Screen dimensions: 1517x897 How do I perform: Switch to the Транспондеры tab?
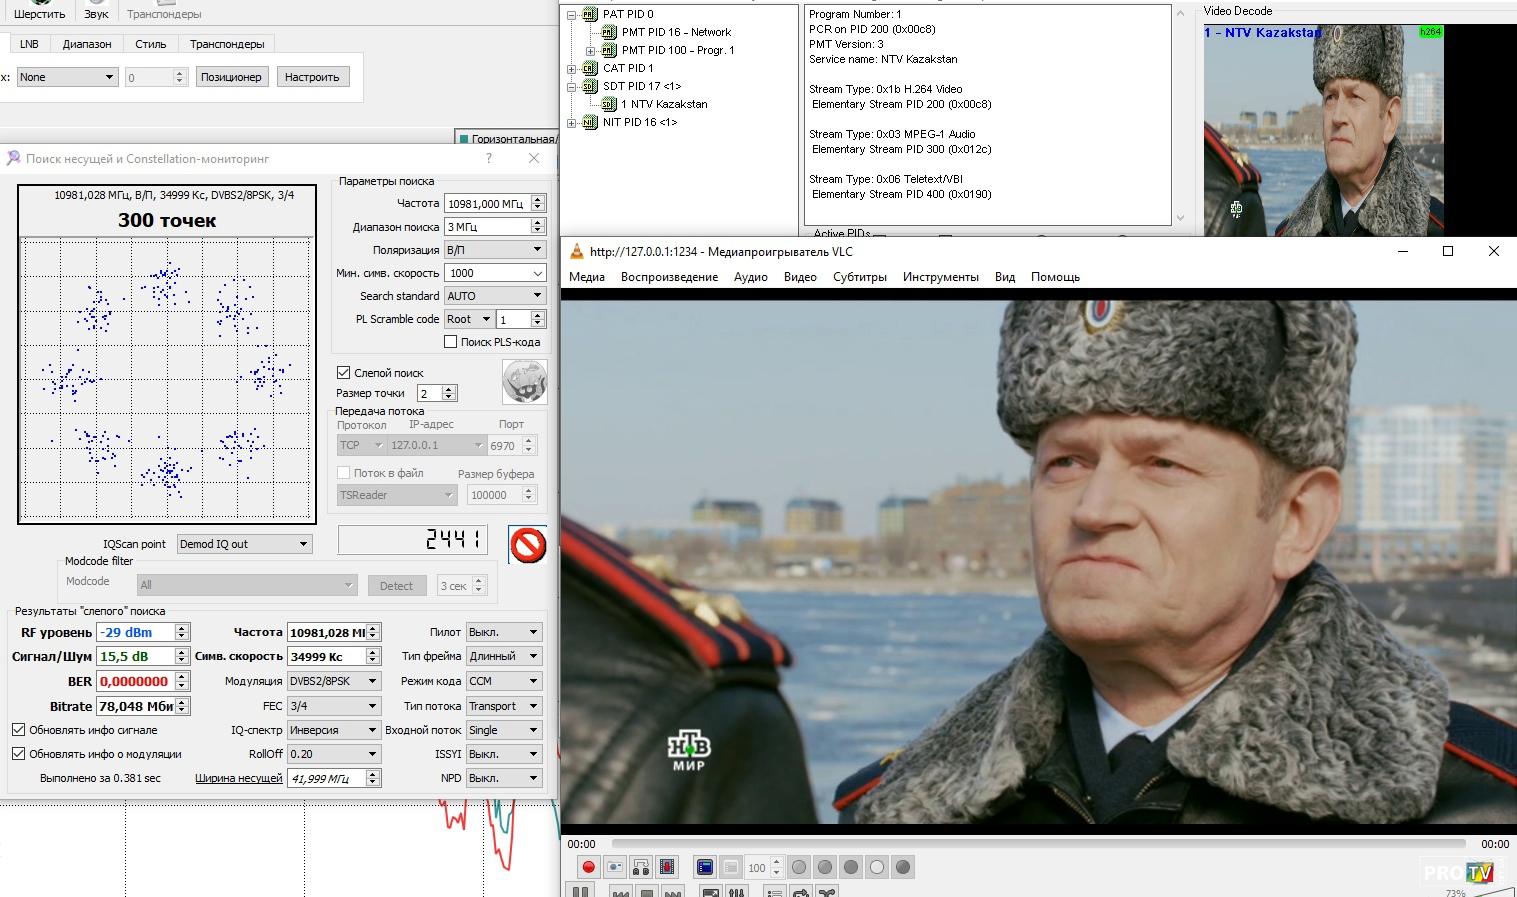(x=227, y=44)
